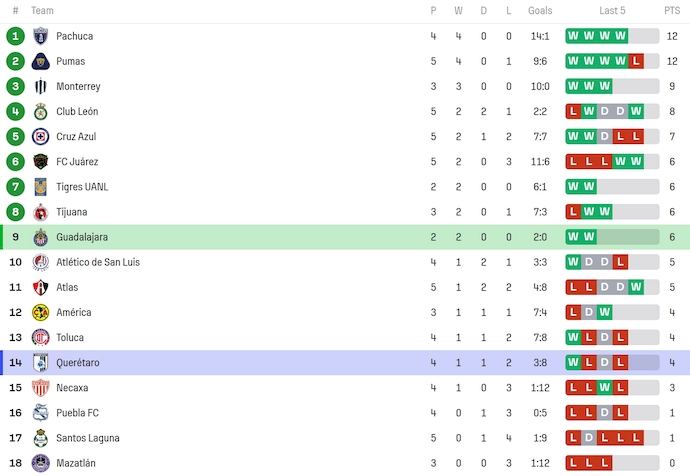This screenshot has width=690, height=476.
Task: Click the América club logo
Action: pos(41,312)
